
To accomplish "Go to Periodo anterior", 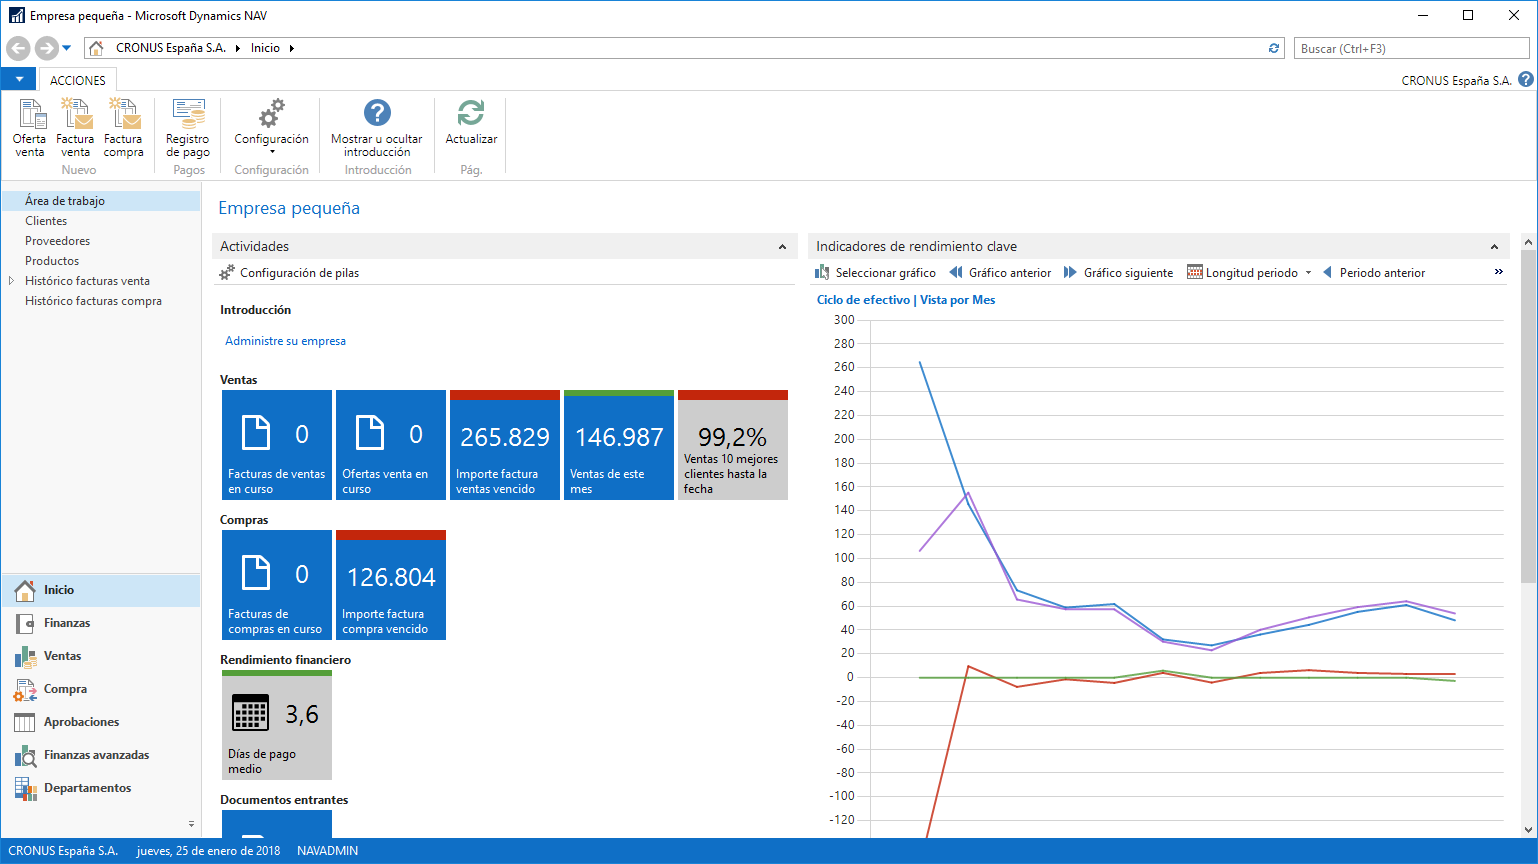I will [1374, 273].
